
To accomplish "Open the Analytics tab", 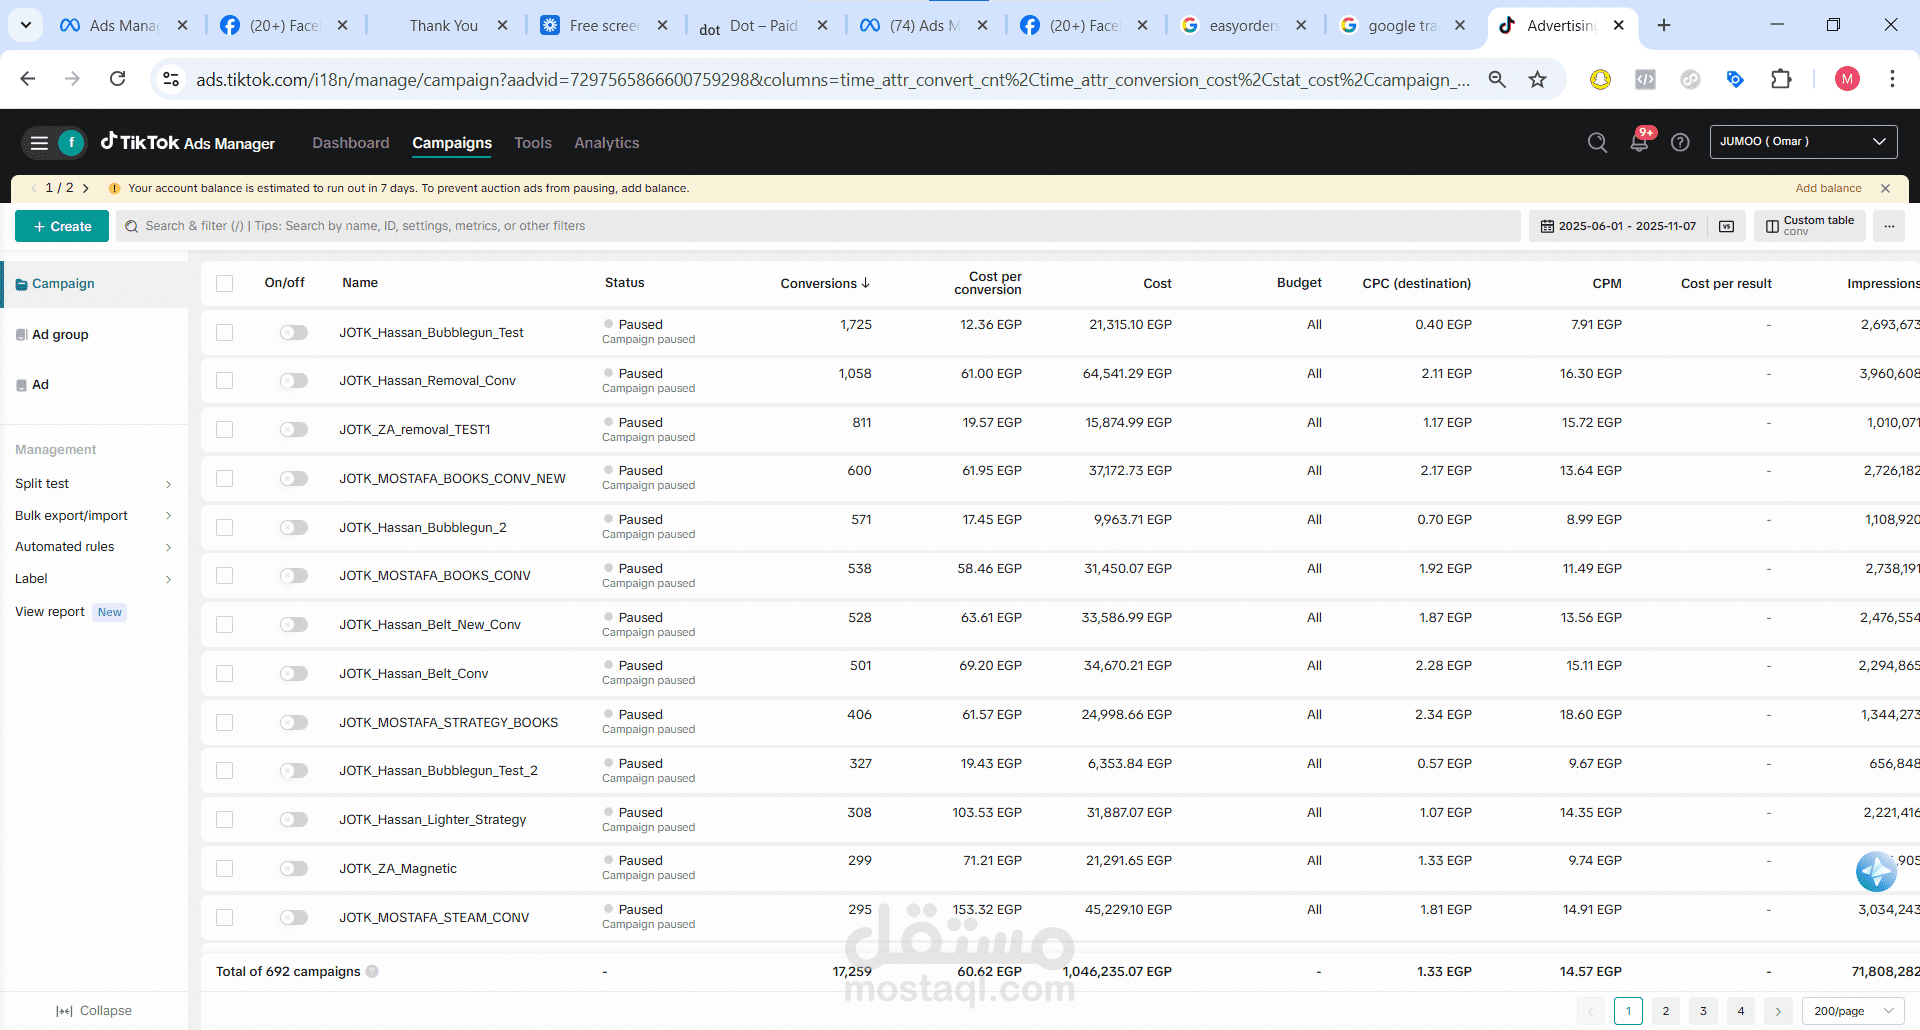I will point(607,143).
